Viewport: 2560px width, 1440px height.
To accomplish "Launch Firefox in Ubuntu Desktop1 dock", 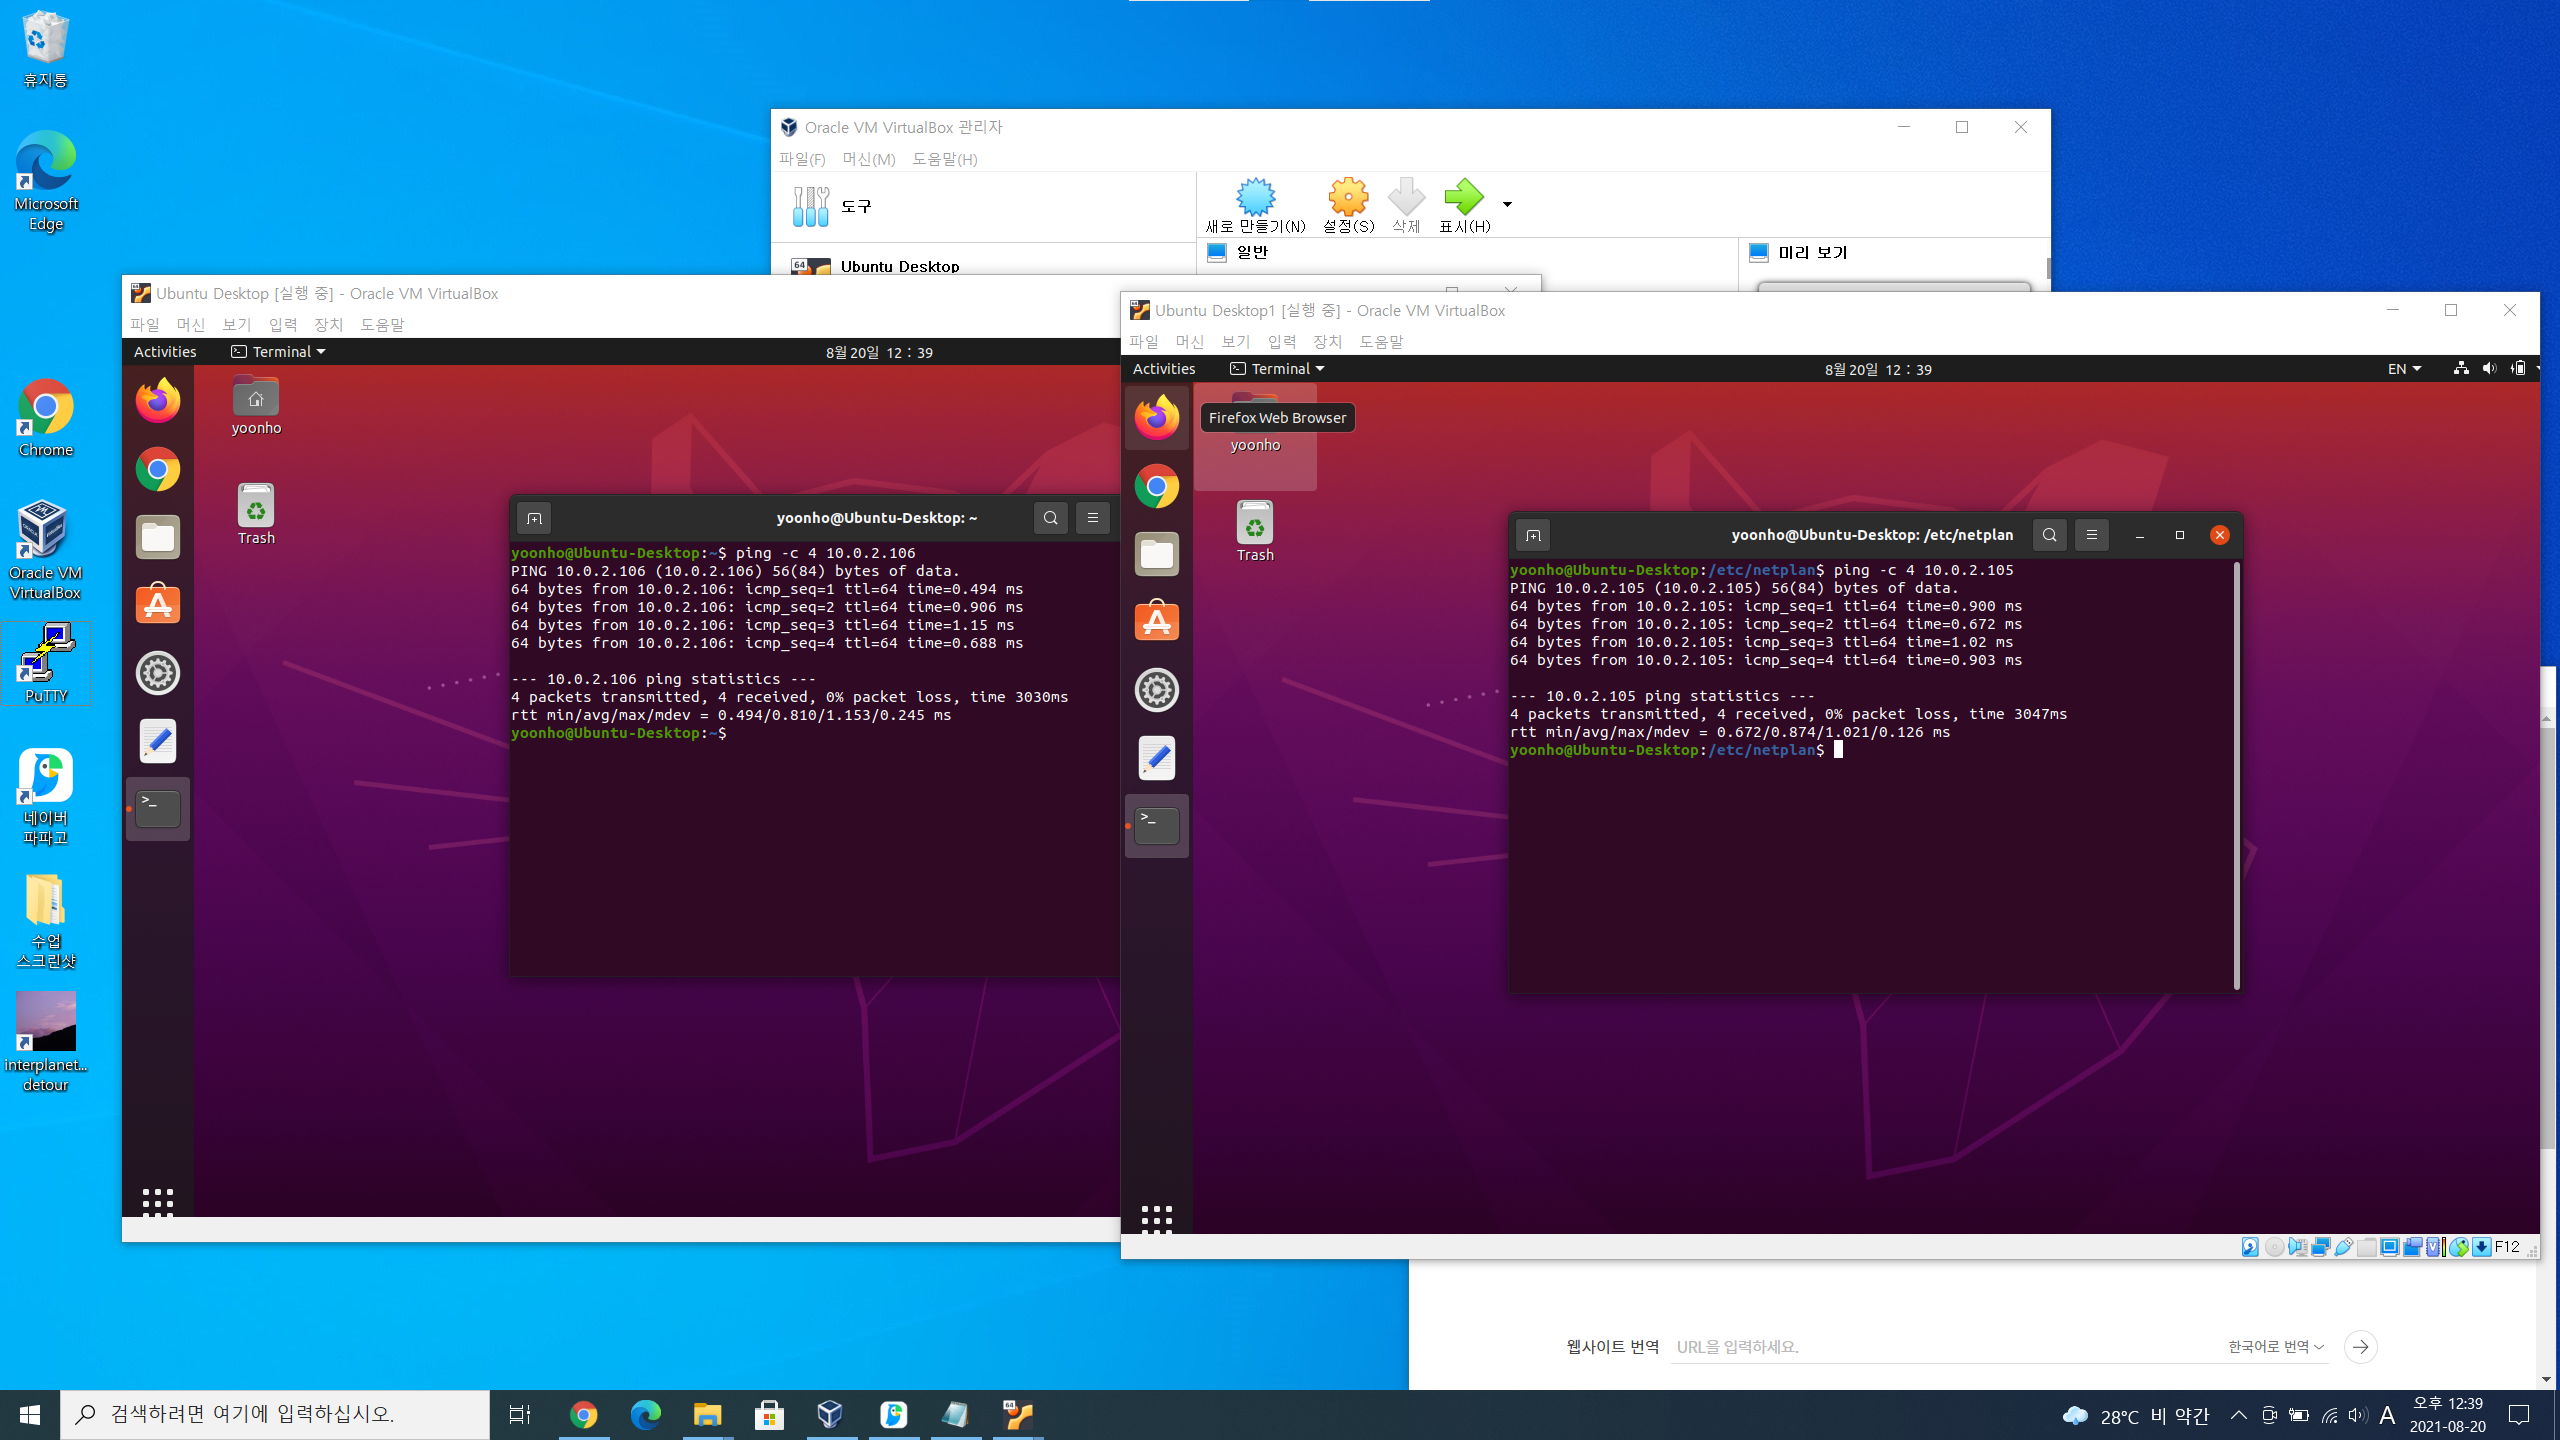I will click(x=1157, y=418).
